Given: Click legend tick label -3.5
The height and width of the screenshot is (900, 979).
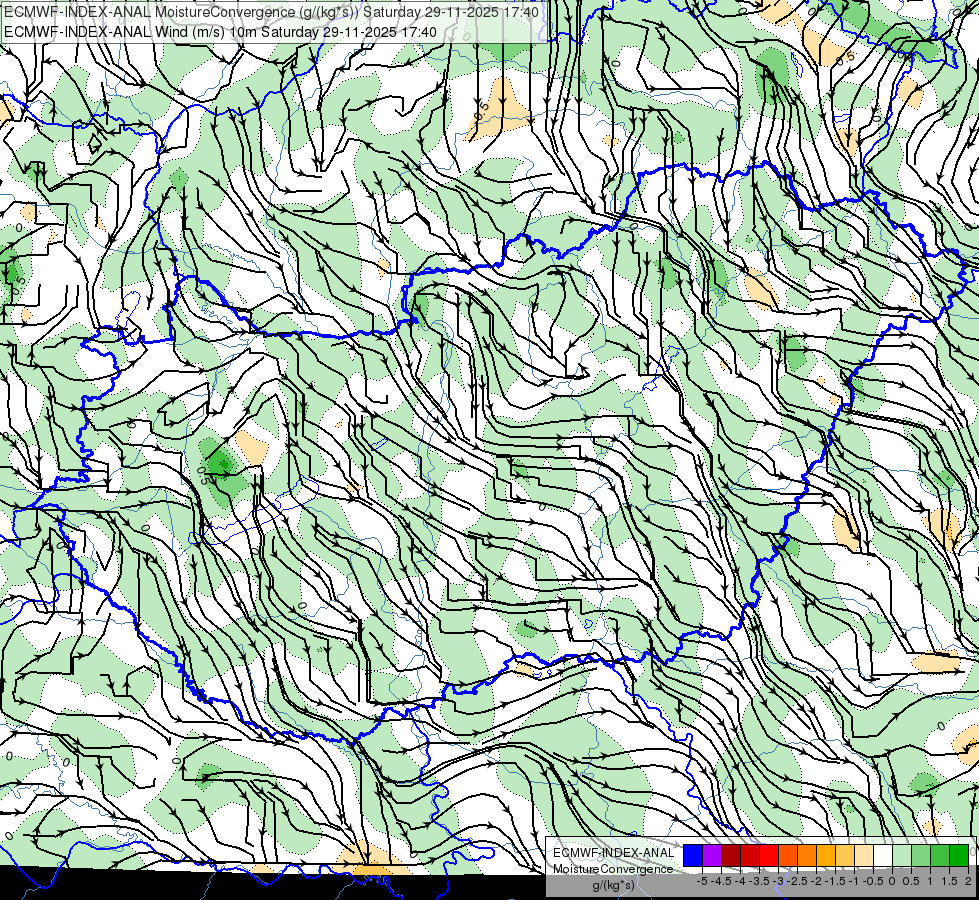Looking at the screenshot, I should click(759, 881).
